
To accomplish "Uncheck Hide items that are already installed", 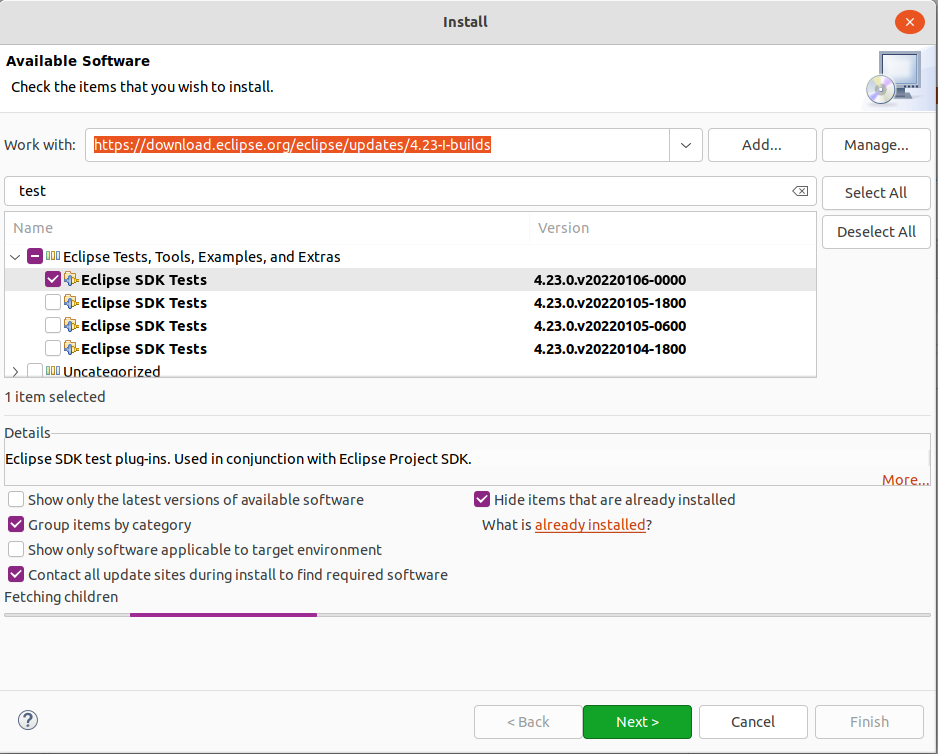I will [482, 499].
